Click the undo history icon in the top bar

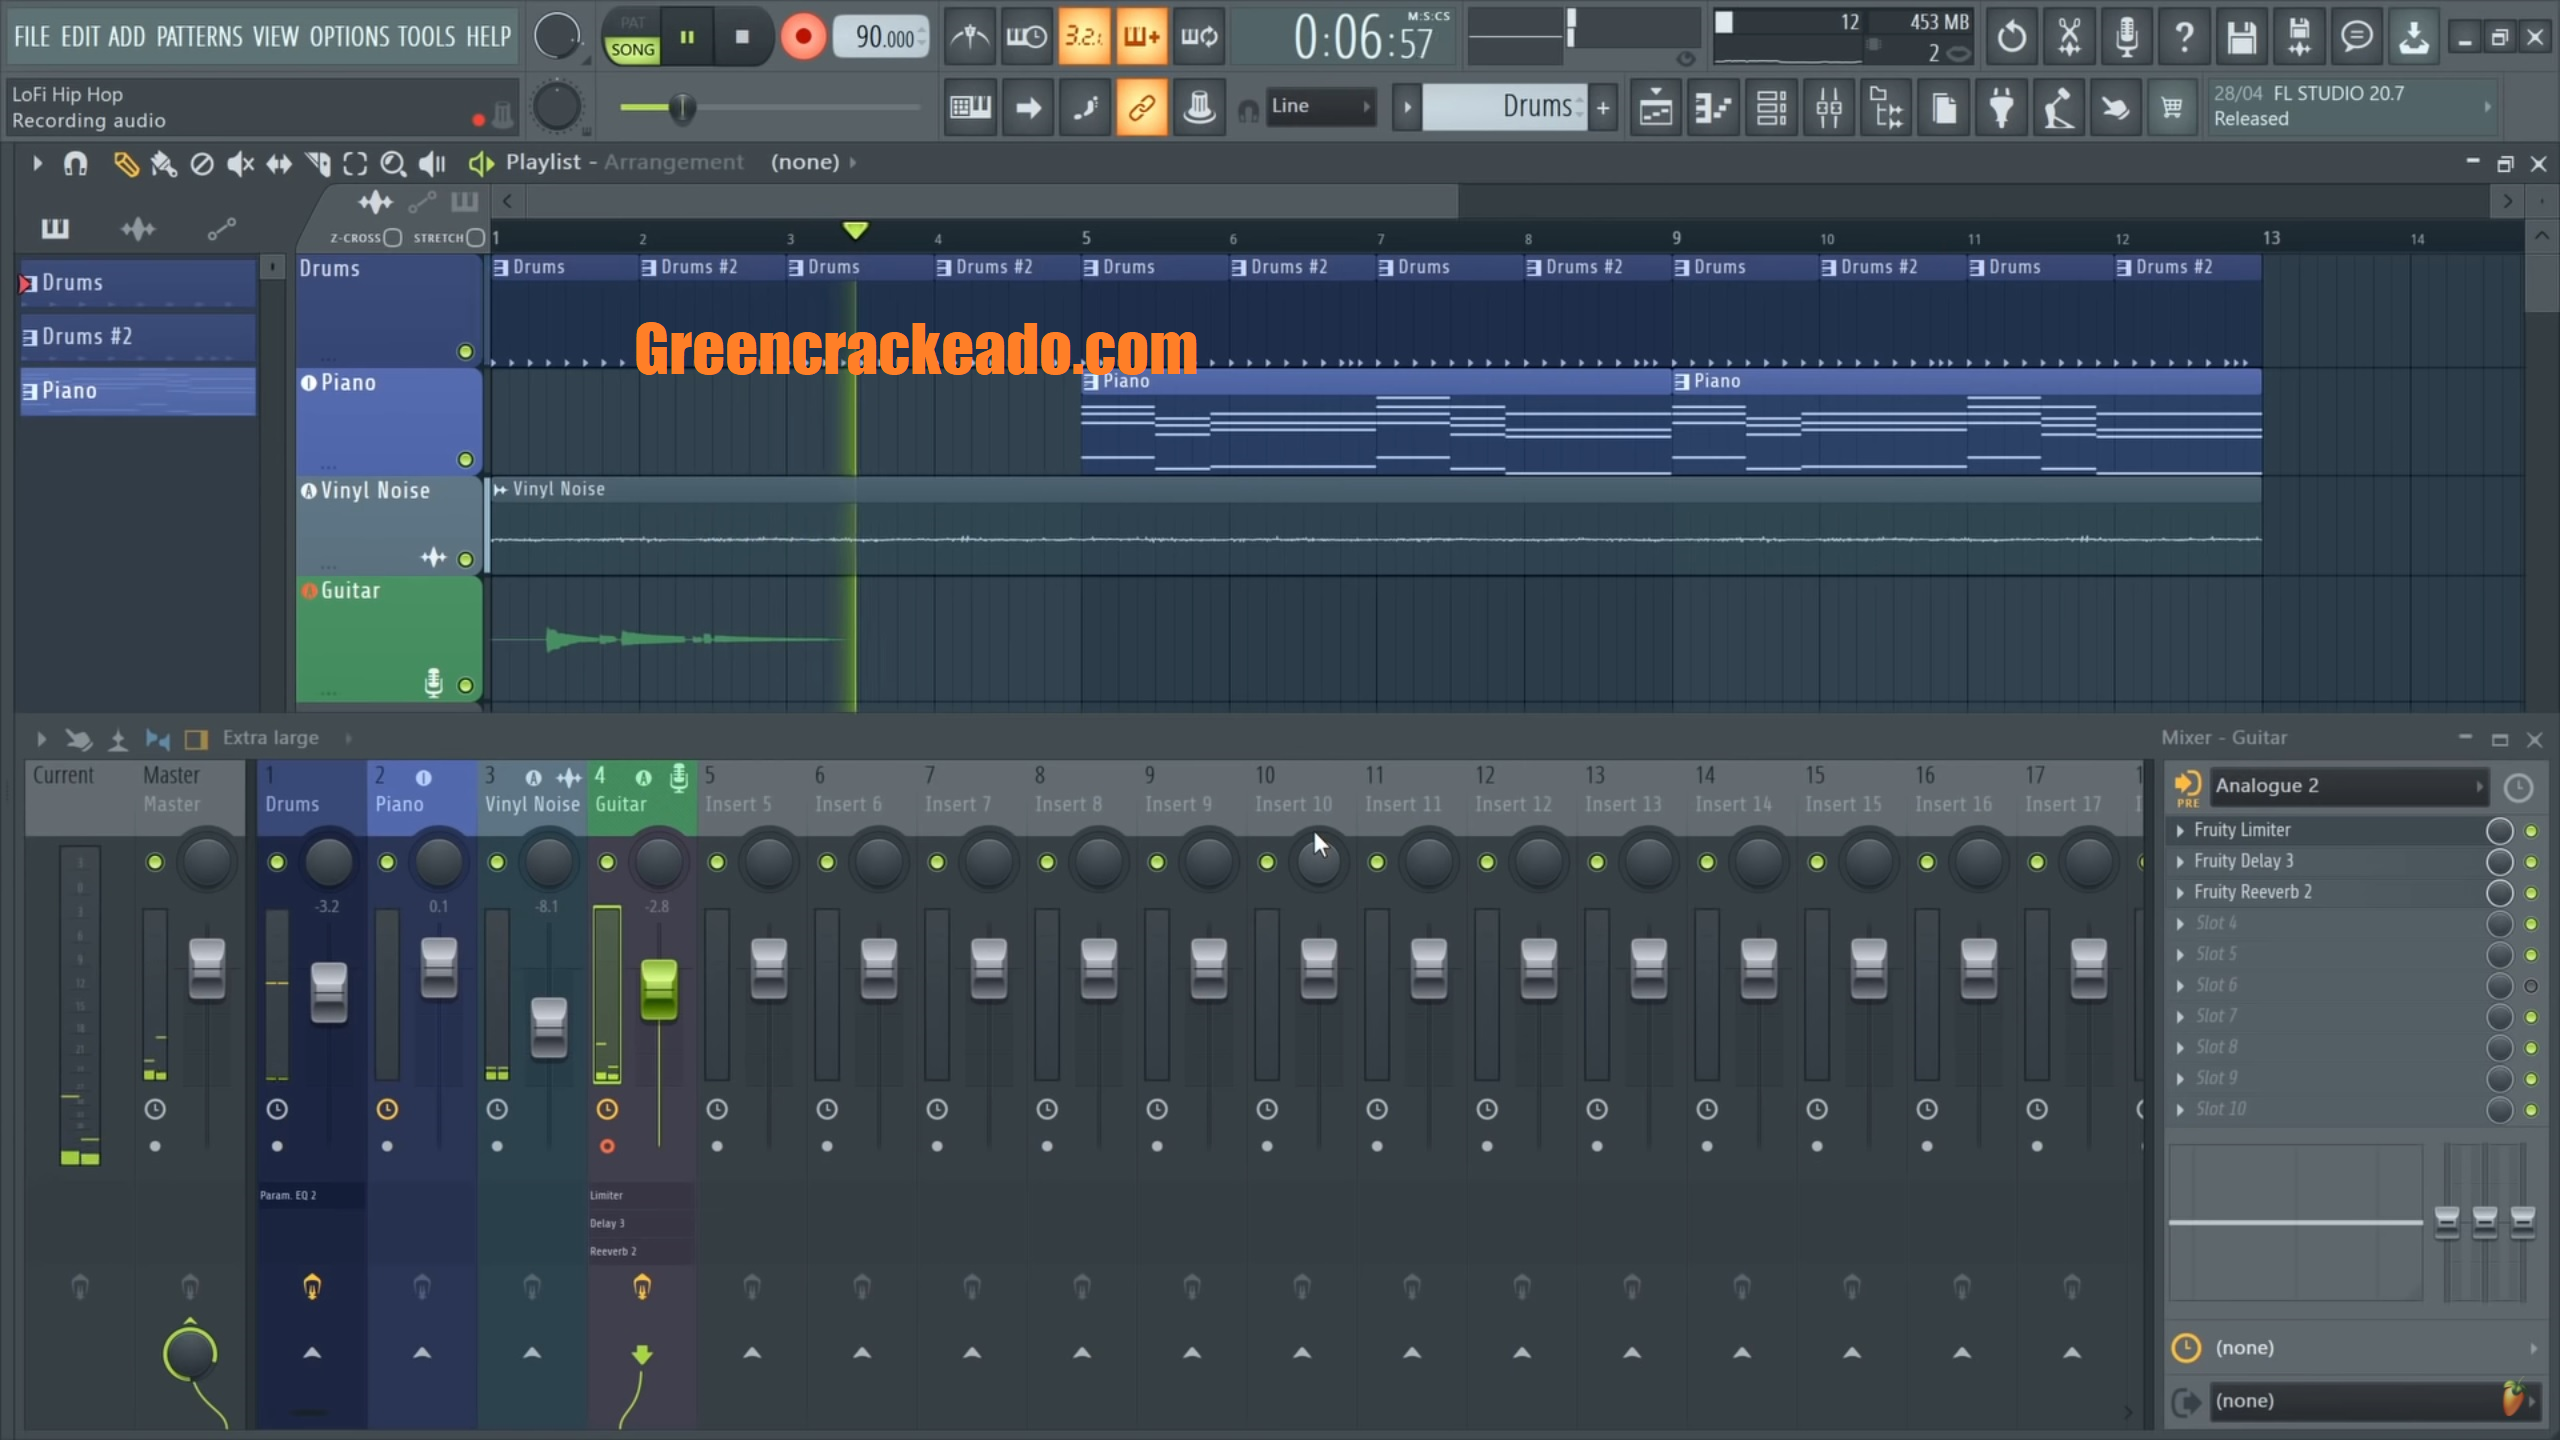[2011, 37]
